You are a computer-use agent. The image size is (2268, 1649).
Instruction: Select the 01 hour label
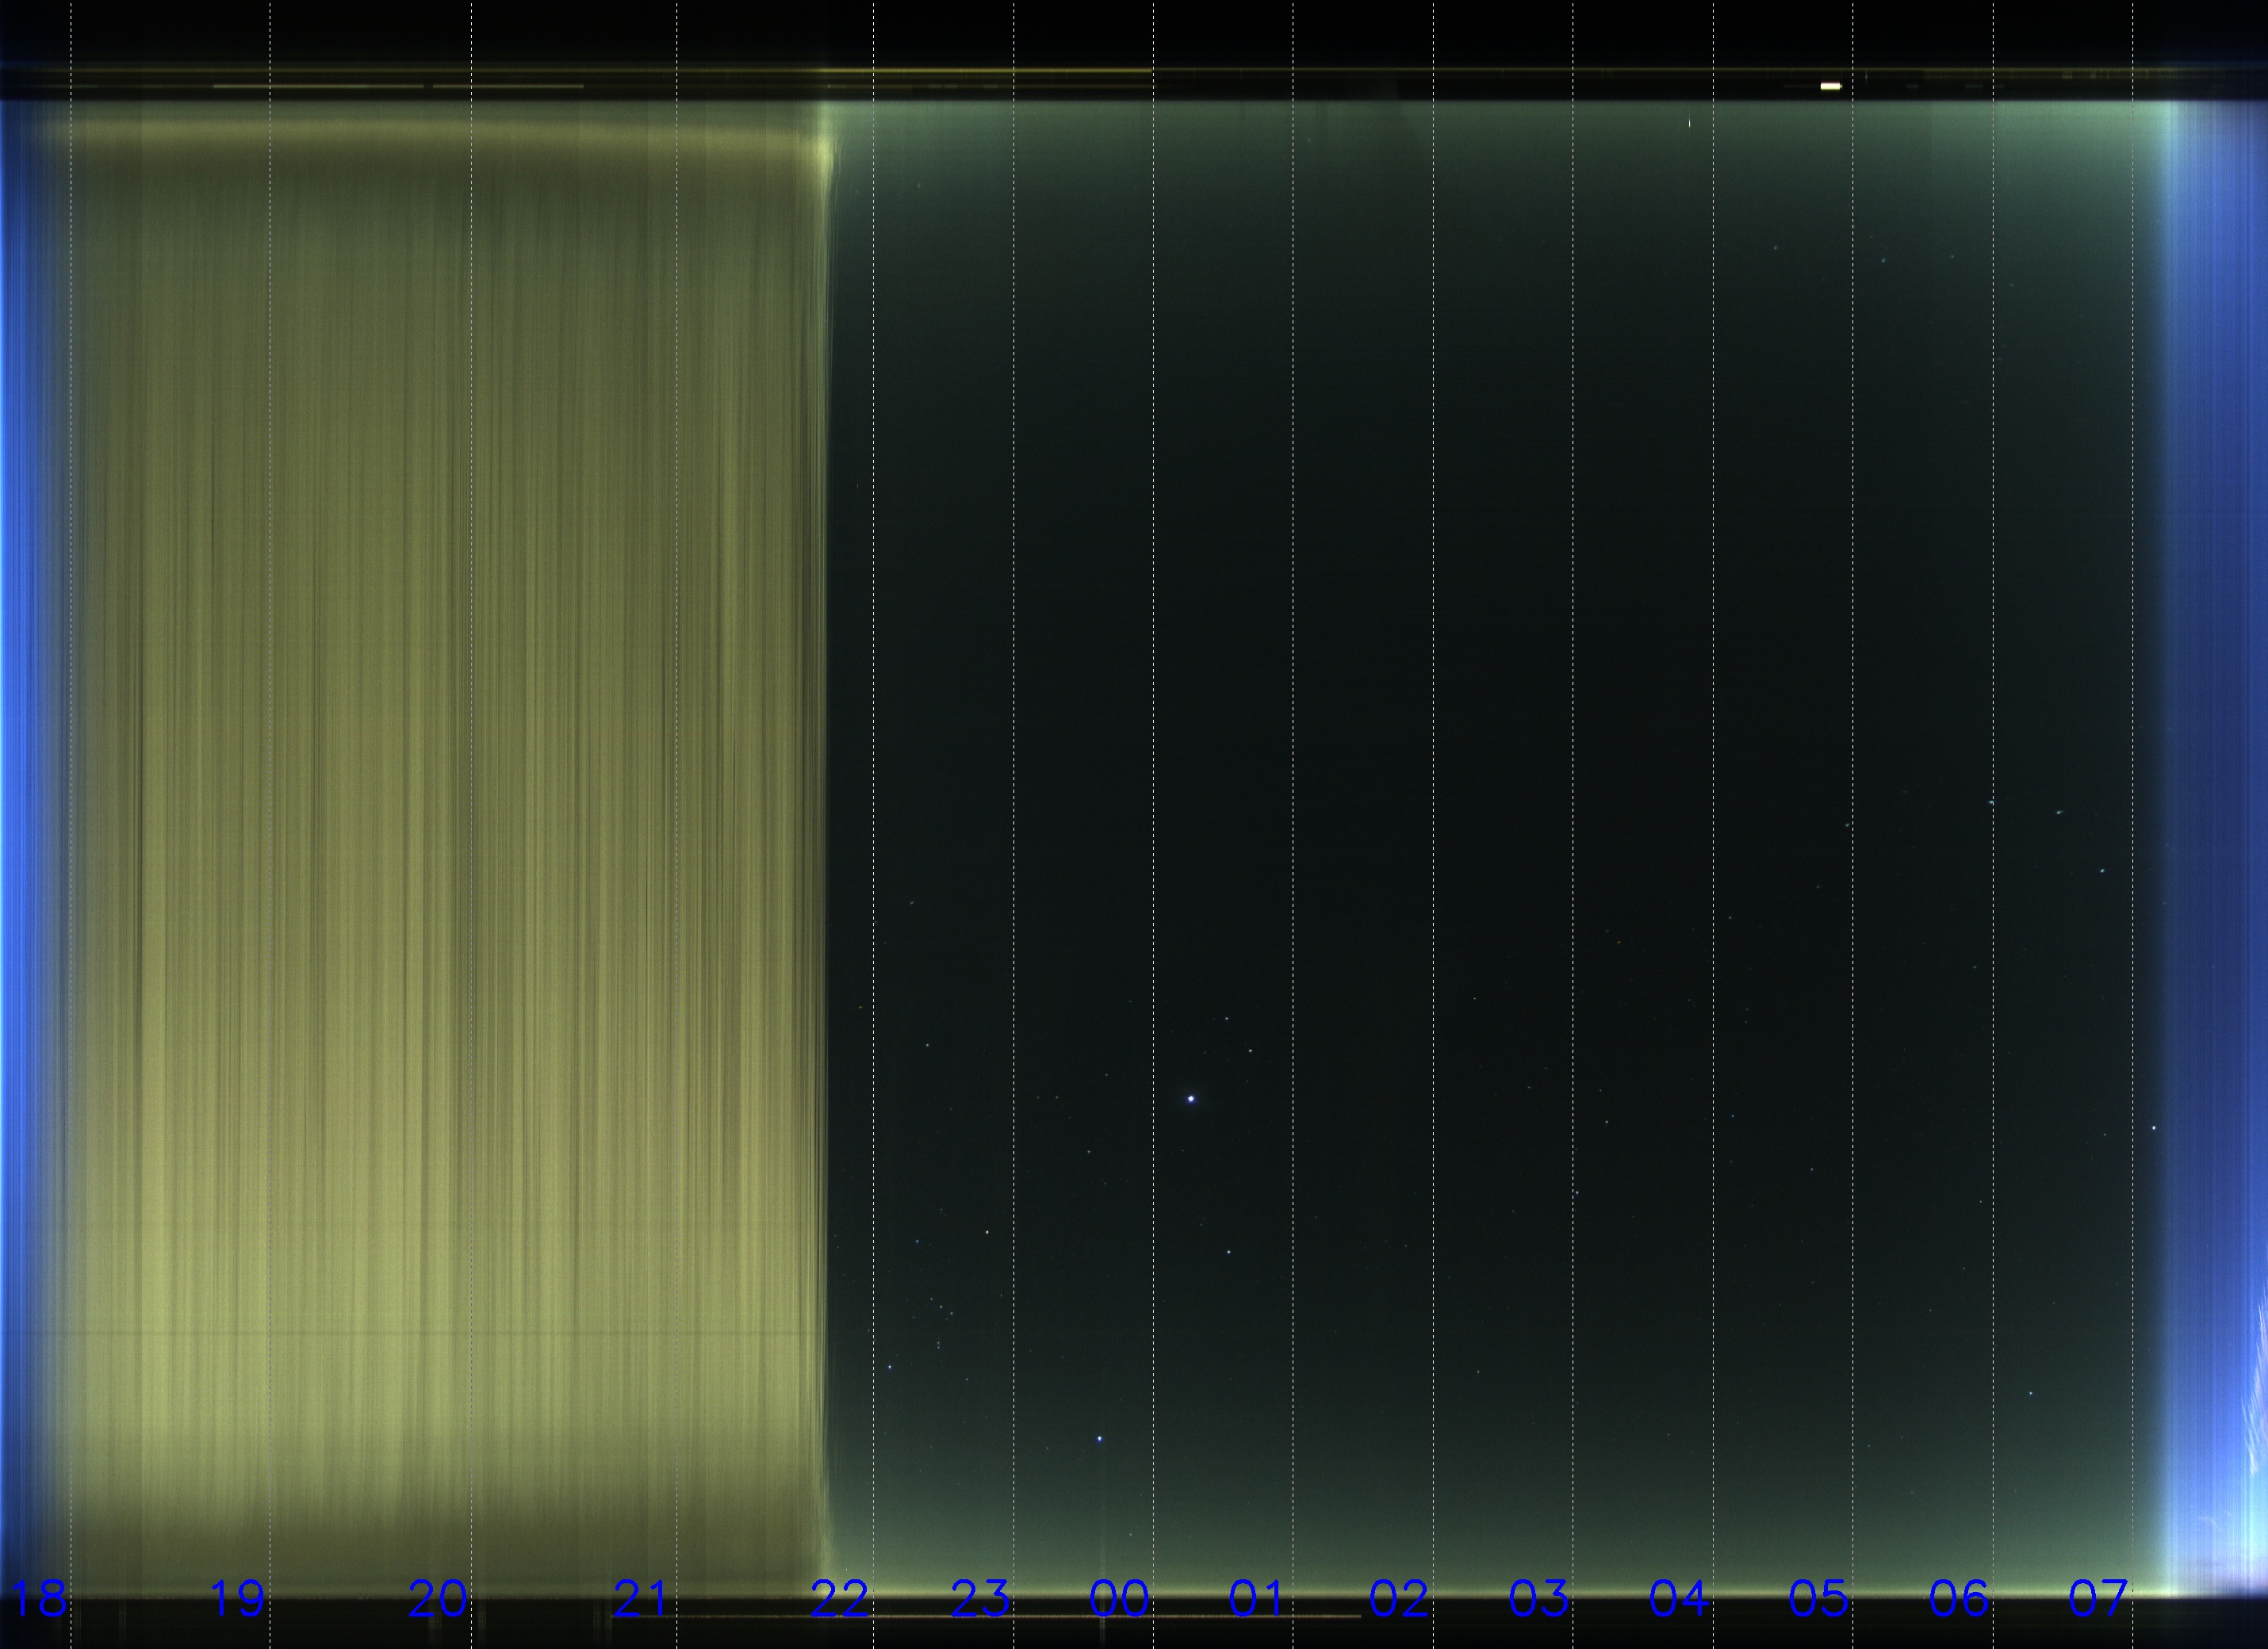pos(1257,1598)
